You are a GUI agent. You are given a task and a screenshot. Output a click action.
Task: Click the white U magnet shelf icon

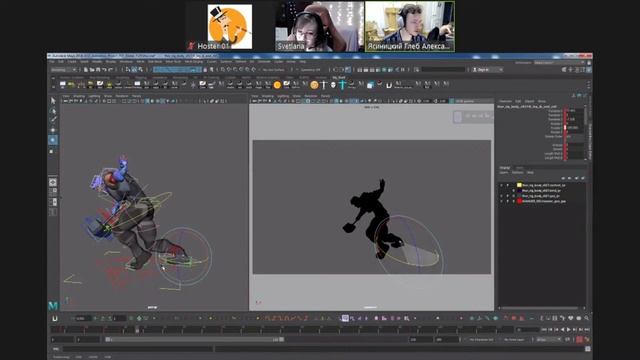point(389,85)
